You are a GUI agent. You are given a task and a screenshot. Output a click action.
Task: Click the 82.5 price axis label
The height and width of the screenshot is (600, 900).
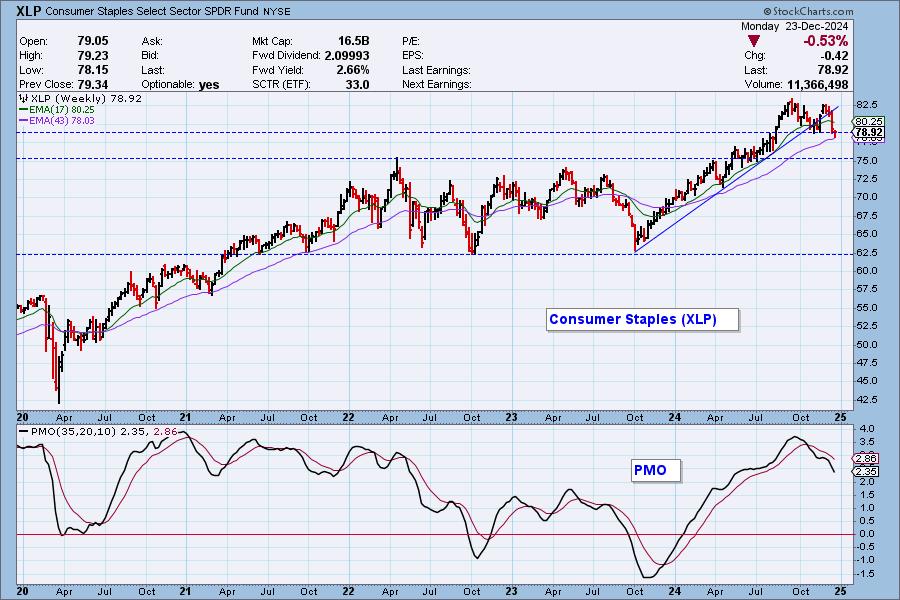tap(866, 104)
